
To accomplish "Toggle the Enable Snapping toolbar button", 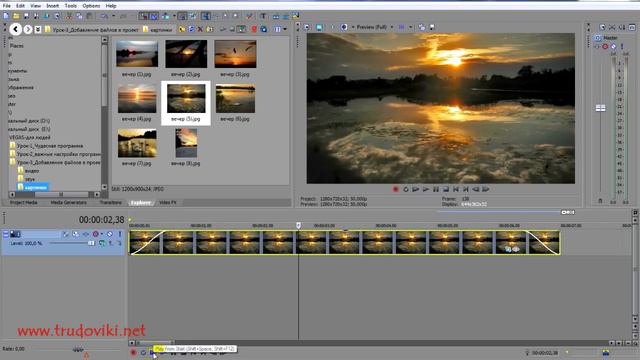I will click(143, 16).
